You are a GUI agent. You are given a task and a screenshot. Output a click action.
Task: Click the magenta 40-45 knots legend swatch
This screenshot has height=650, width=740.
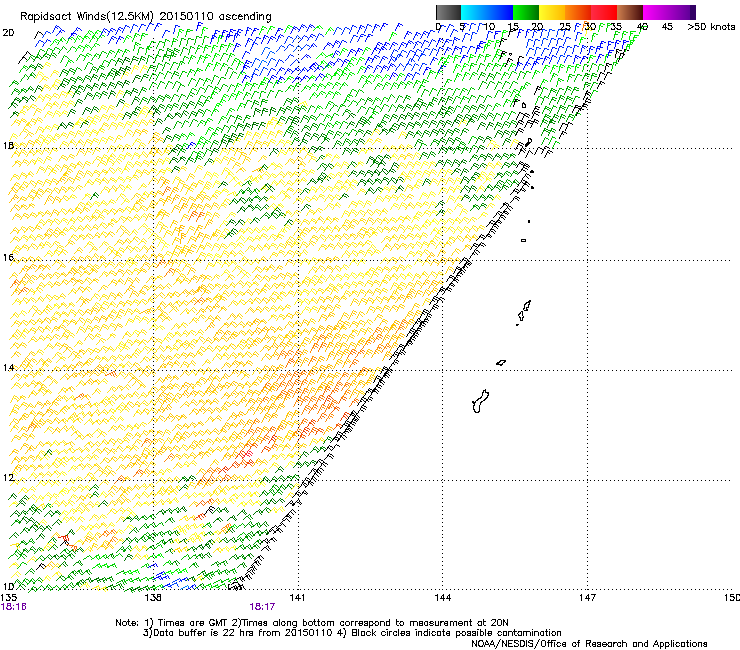pos(656,12)
